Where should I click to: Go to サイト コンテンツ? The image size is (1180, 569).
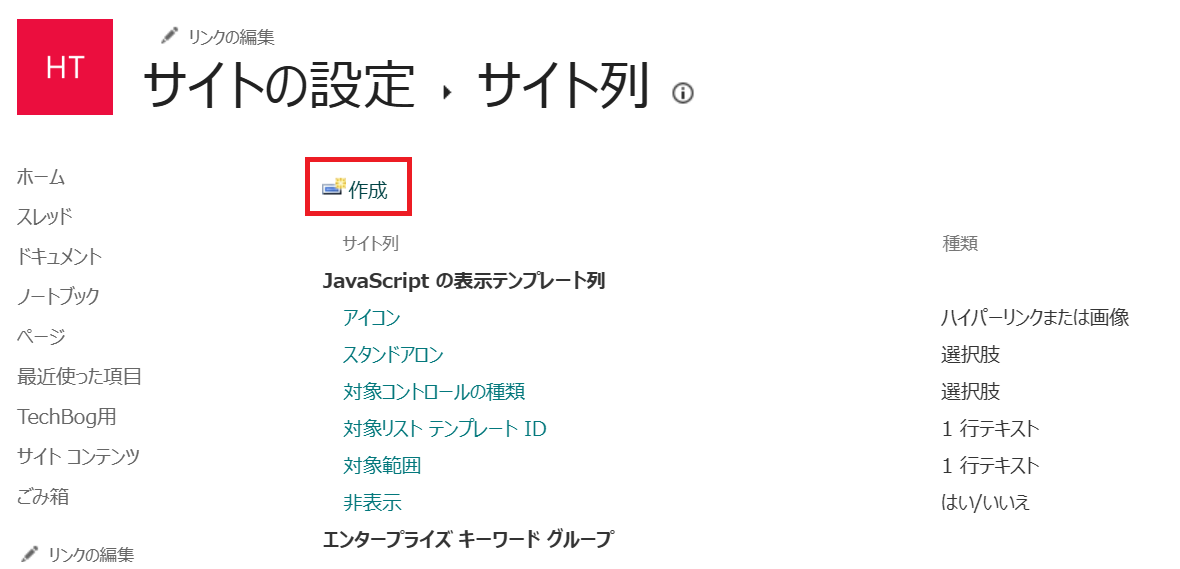[78, 456]
